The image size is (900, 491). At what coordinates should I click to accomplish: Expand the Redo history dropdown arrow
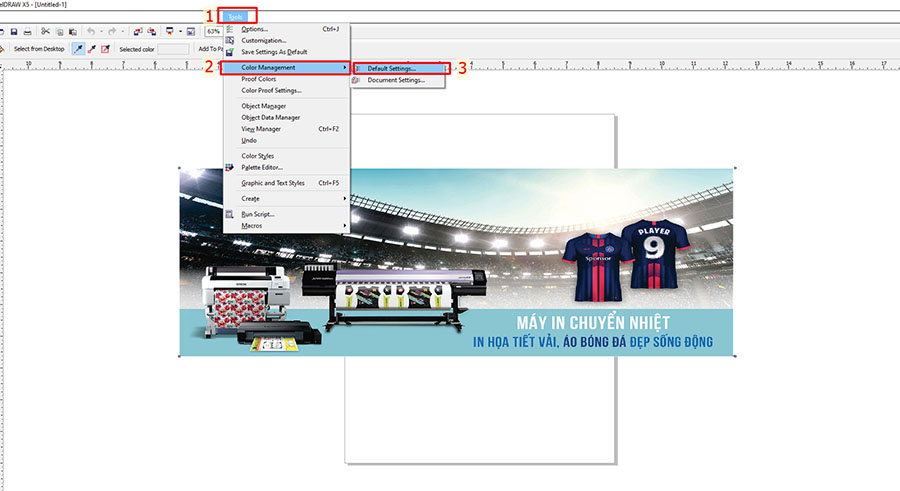(x=122, y=32)
